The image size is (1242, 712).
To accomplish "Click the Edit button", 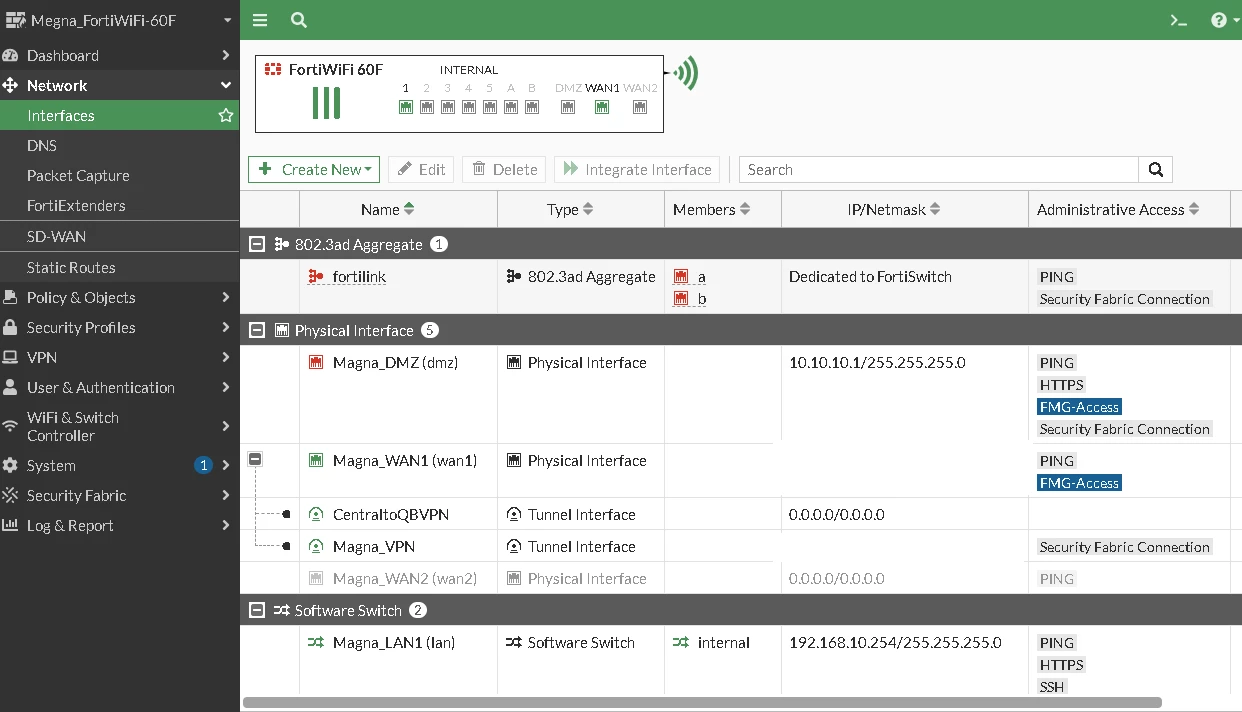I will pyautogui.click(x=421, y=170).
